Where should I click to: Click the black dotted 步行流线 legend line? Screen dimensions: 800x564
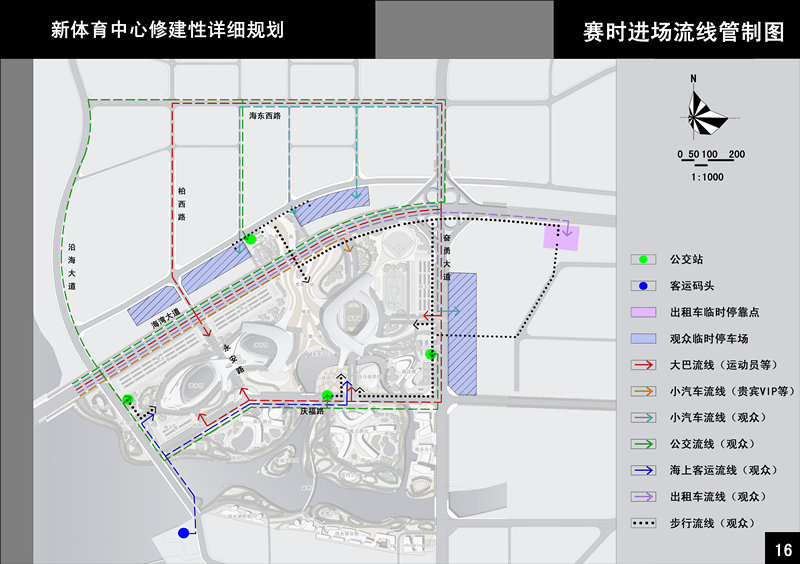[x=645, y=523]
